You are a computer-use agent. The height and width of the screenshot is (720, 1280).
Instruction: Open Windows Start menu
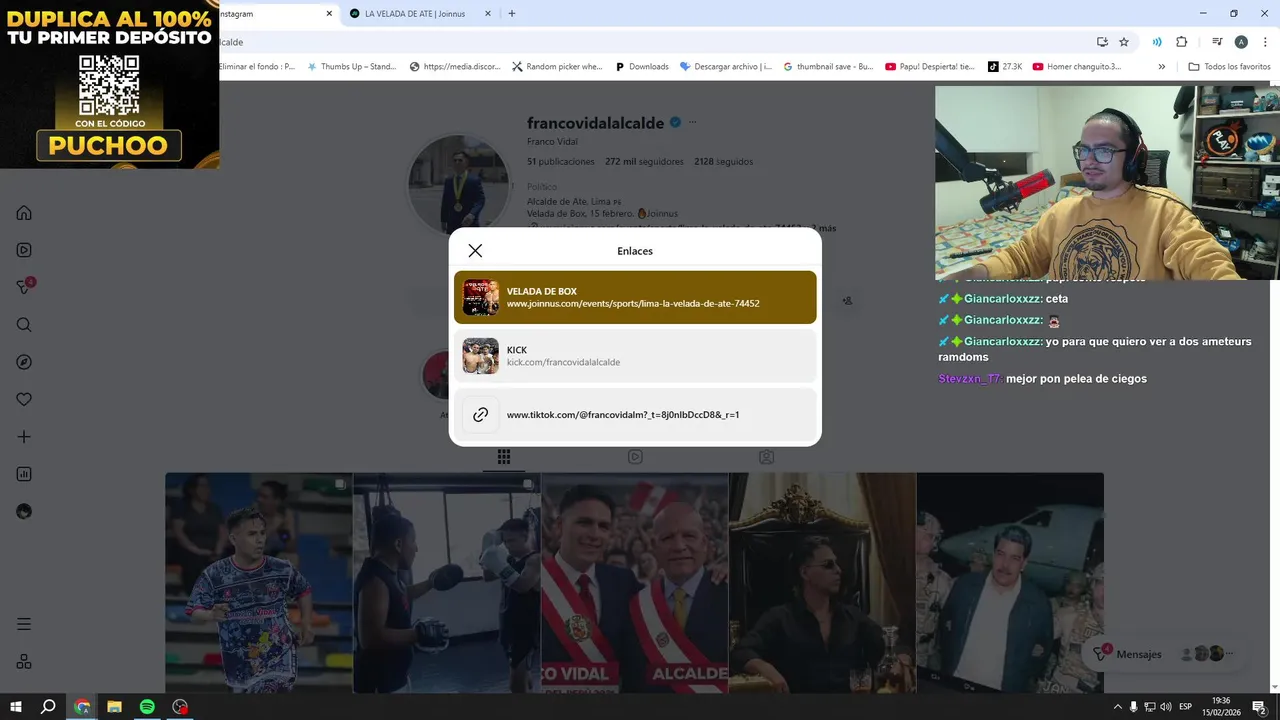(16, 706)
